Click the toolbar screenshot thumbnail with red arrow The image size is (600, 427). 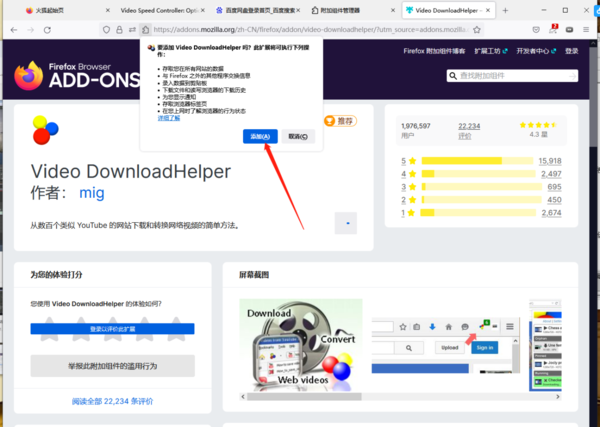click(x=446, y=345)
